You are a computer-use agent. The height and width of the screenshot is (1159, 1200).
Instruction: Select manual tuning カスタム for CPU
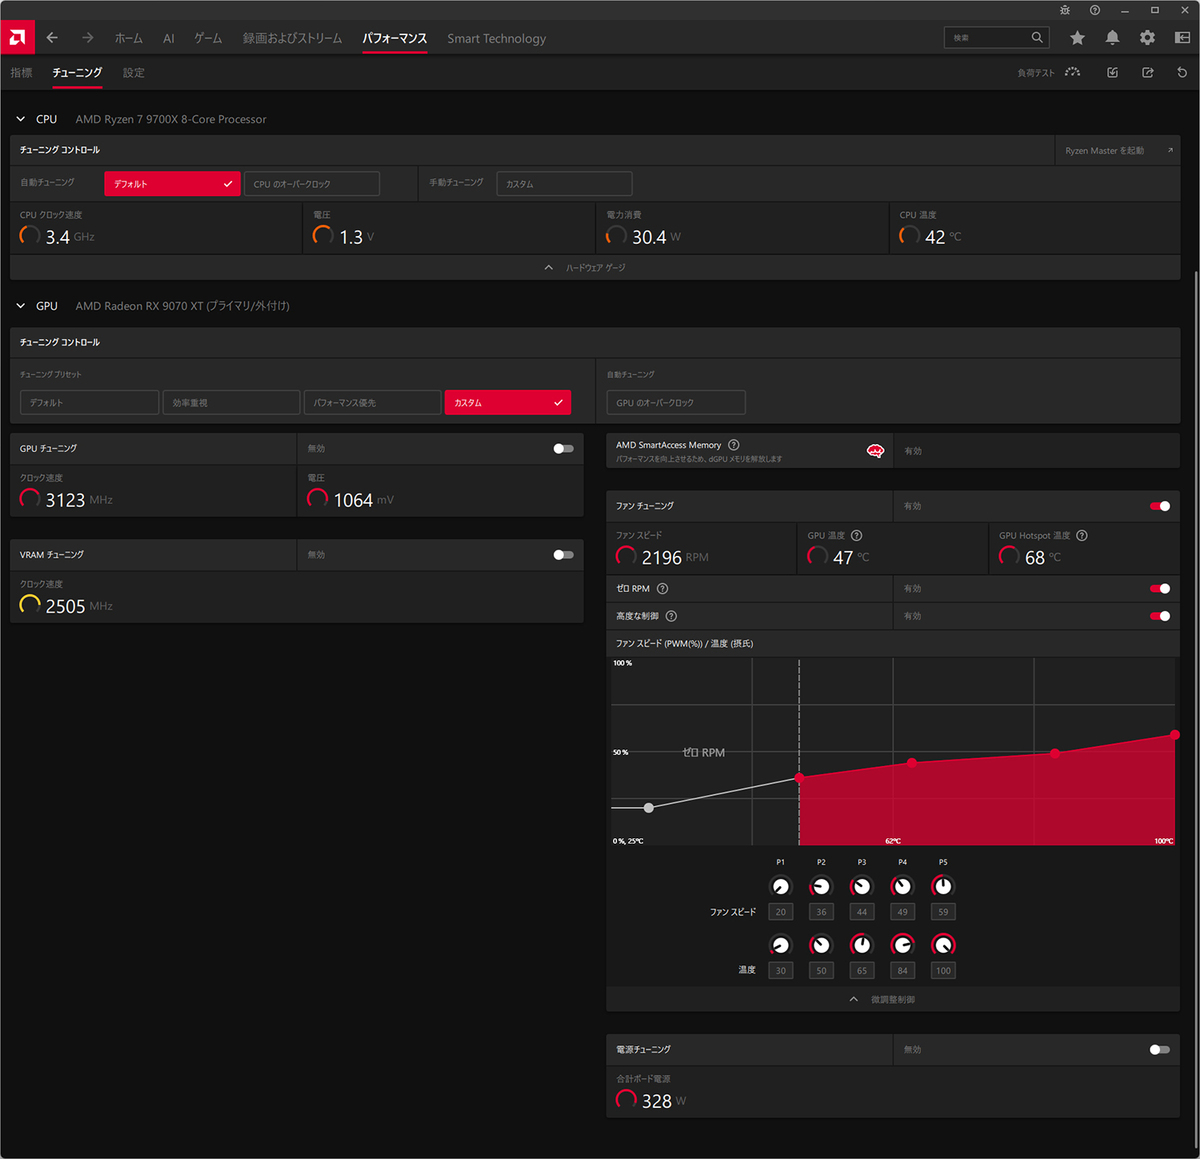564,184
